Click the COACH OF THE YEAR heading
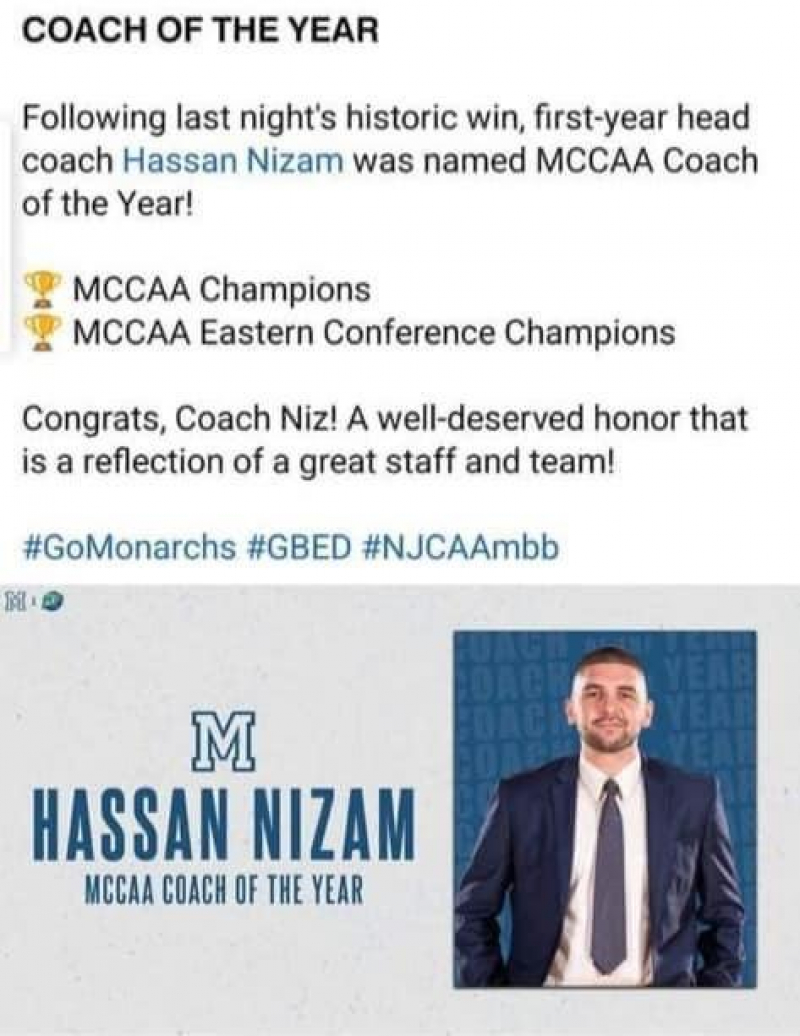The image size is (800, 1036). [x=201, y=30]
